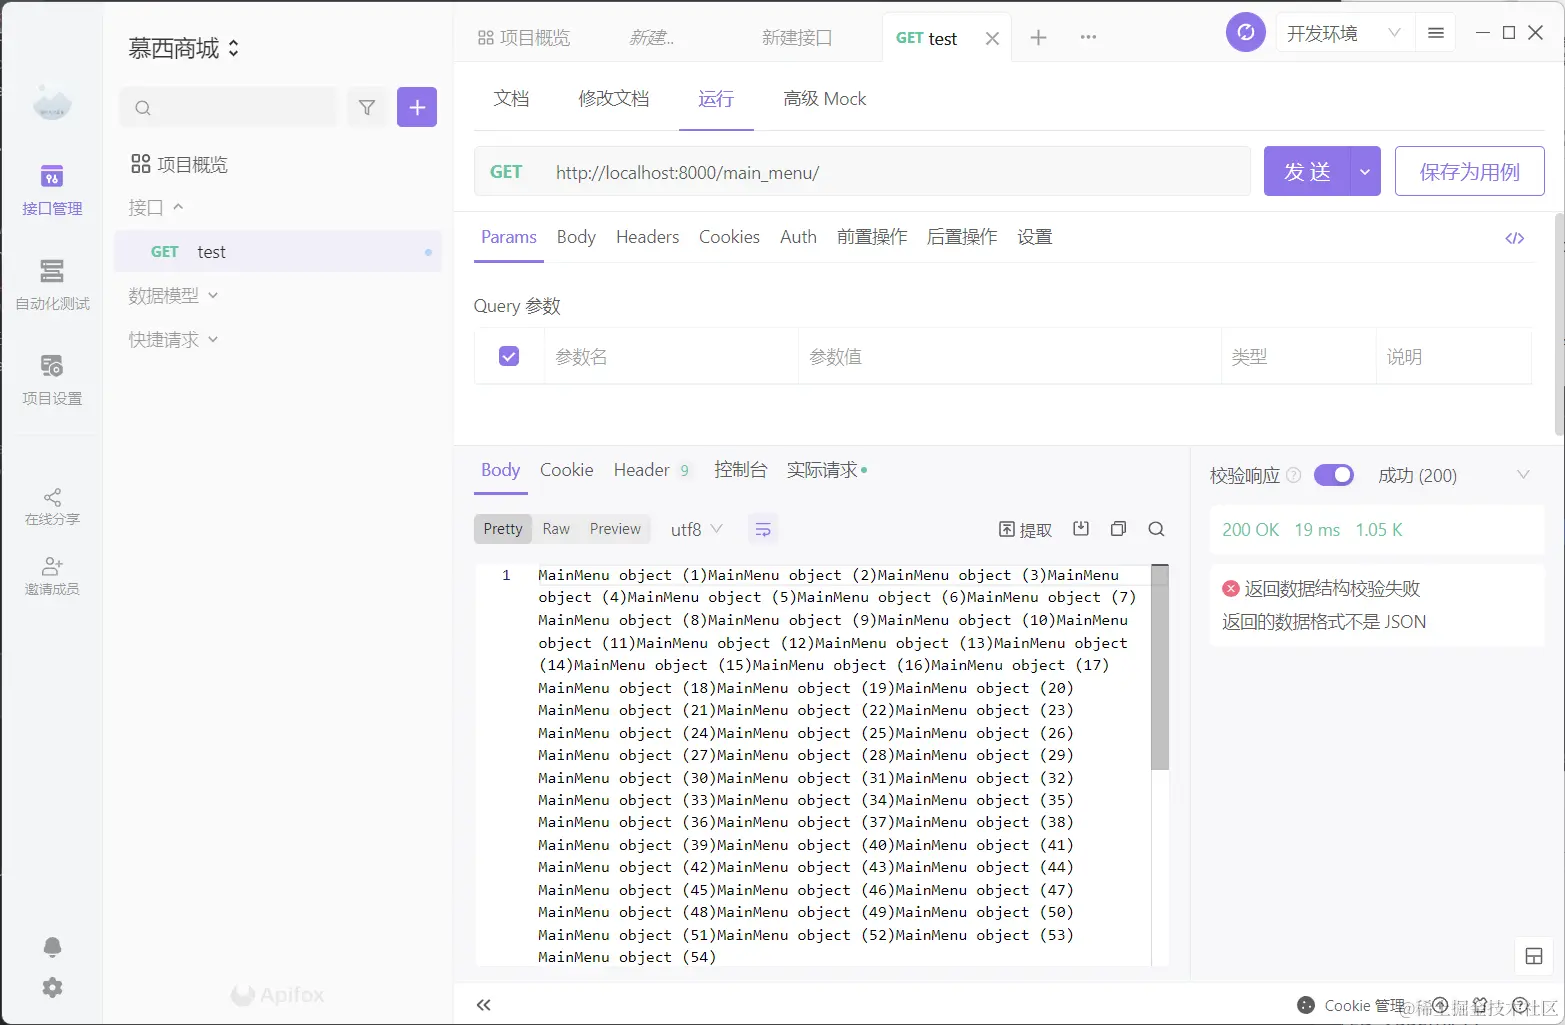Open the 前置操作 tab
Screen dimensions: 1565x1025
872,237
